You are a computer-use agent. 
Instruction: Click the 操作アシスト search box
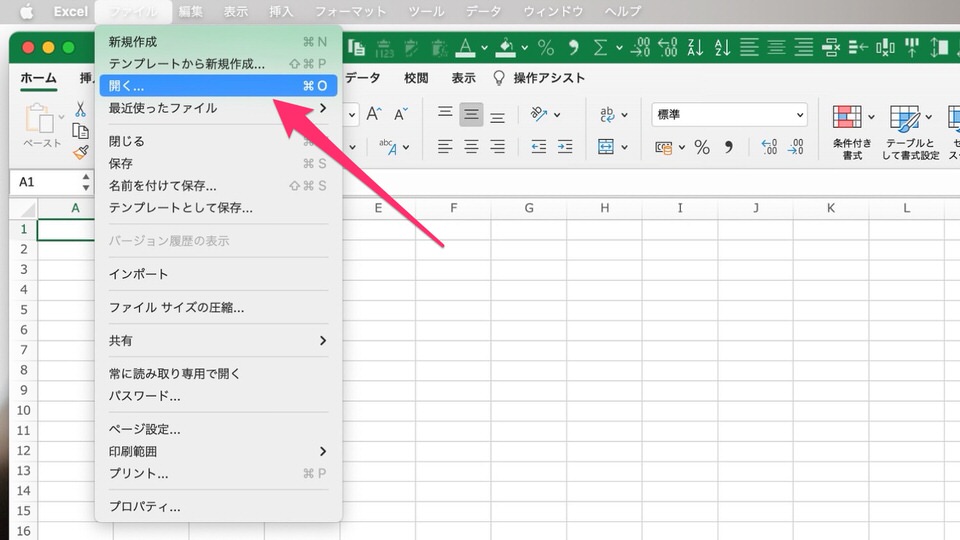(x=539, y=78)
